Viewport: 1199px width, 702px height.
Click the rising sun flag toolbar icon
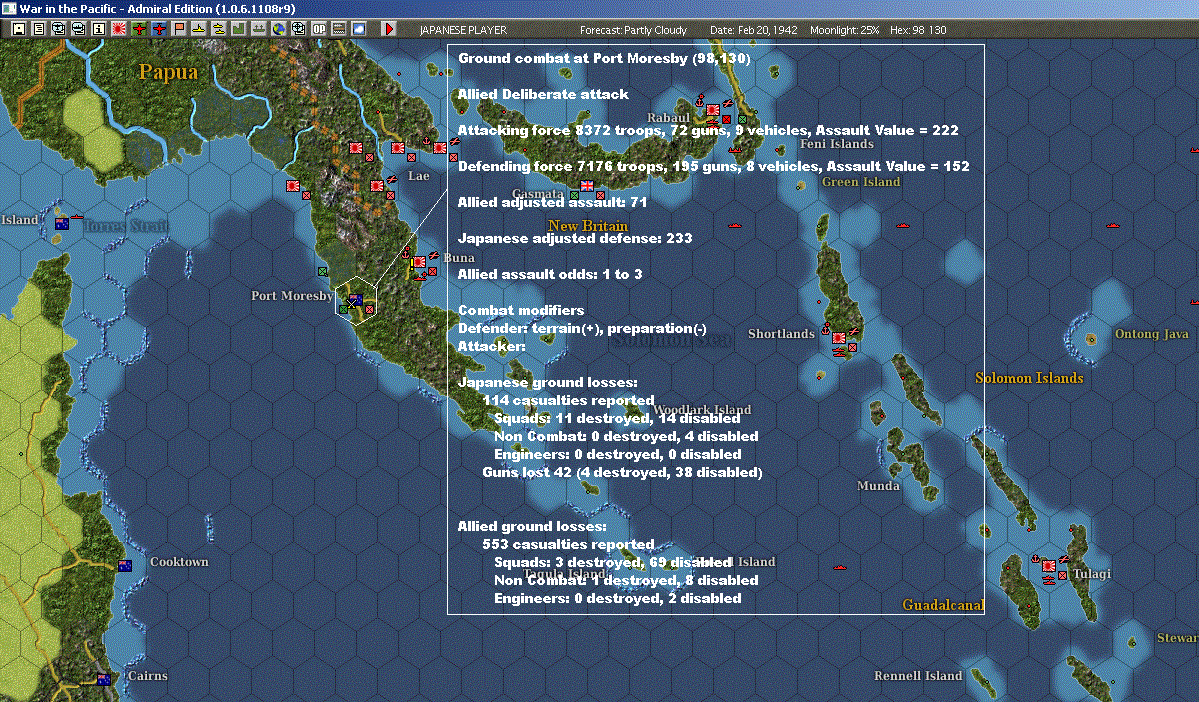click(x=119, y=29)
